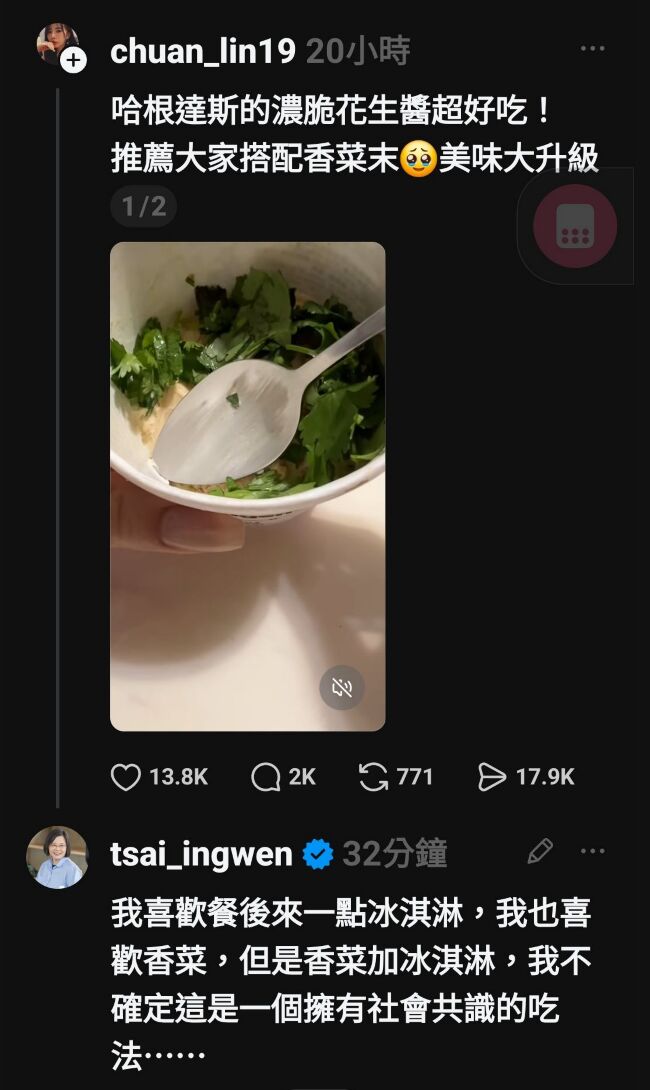
Task: Open the three-dot menu on tsai_ingwen's reply
Action: pos(594,851)
